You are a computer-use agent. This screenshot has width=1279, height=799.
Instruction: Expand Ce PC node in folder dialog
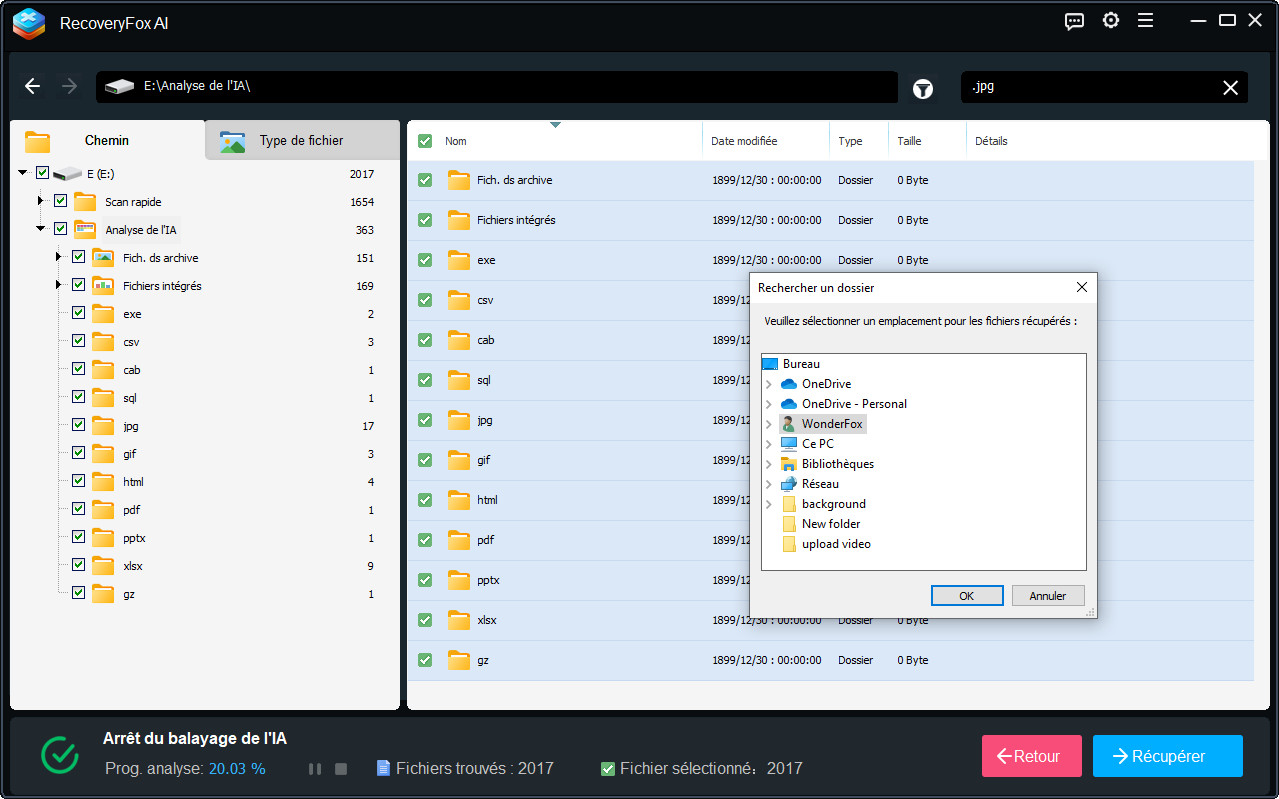pyautogui.click(x=769, y=444)
